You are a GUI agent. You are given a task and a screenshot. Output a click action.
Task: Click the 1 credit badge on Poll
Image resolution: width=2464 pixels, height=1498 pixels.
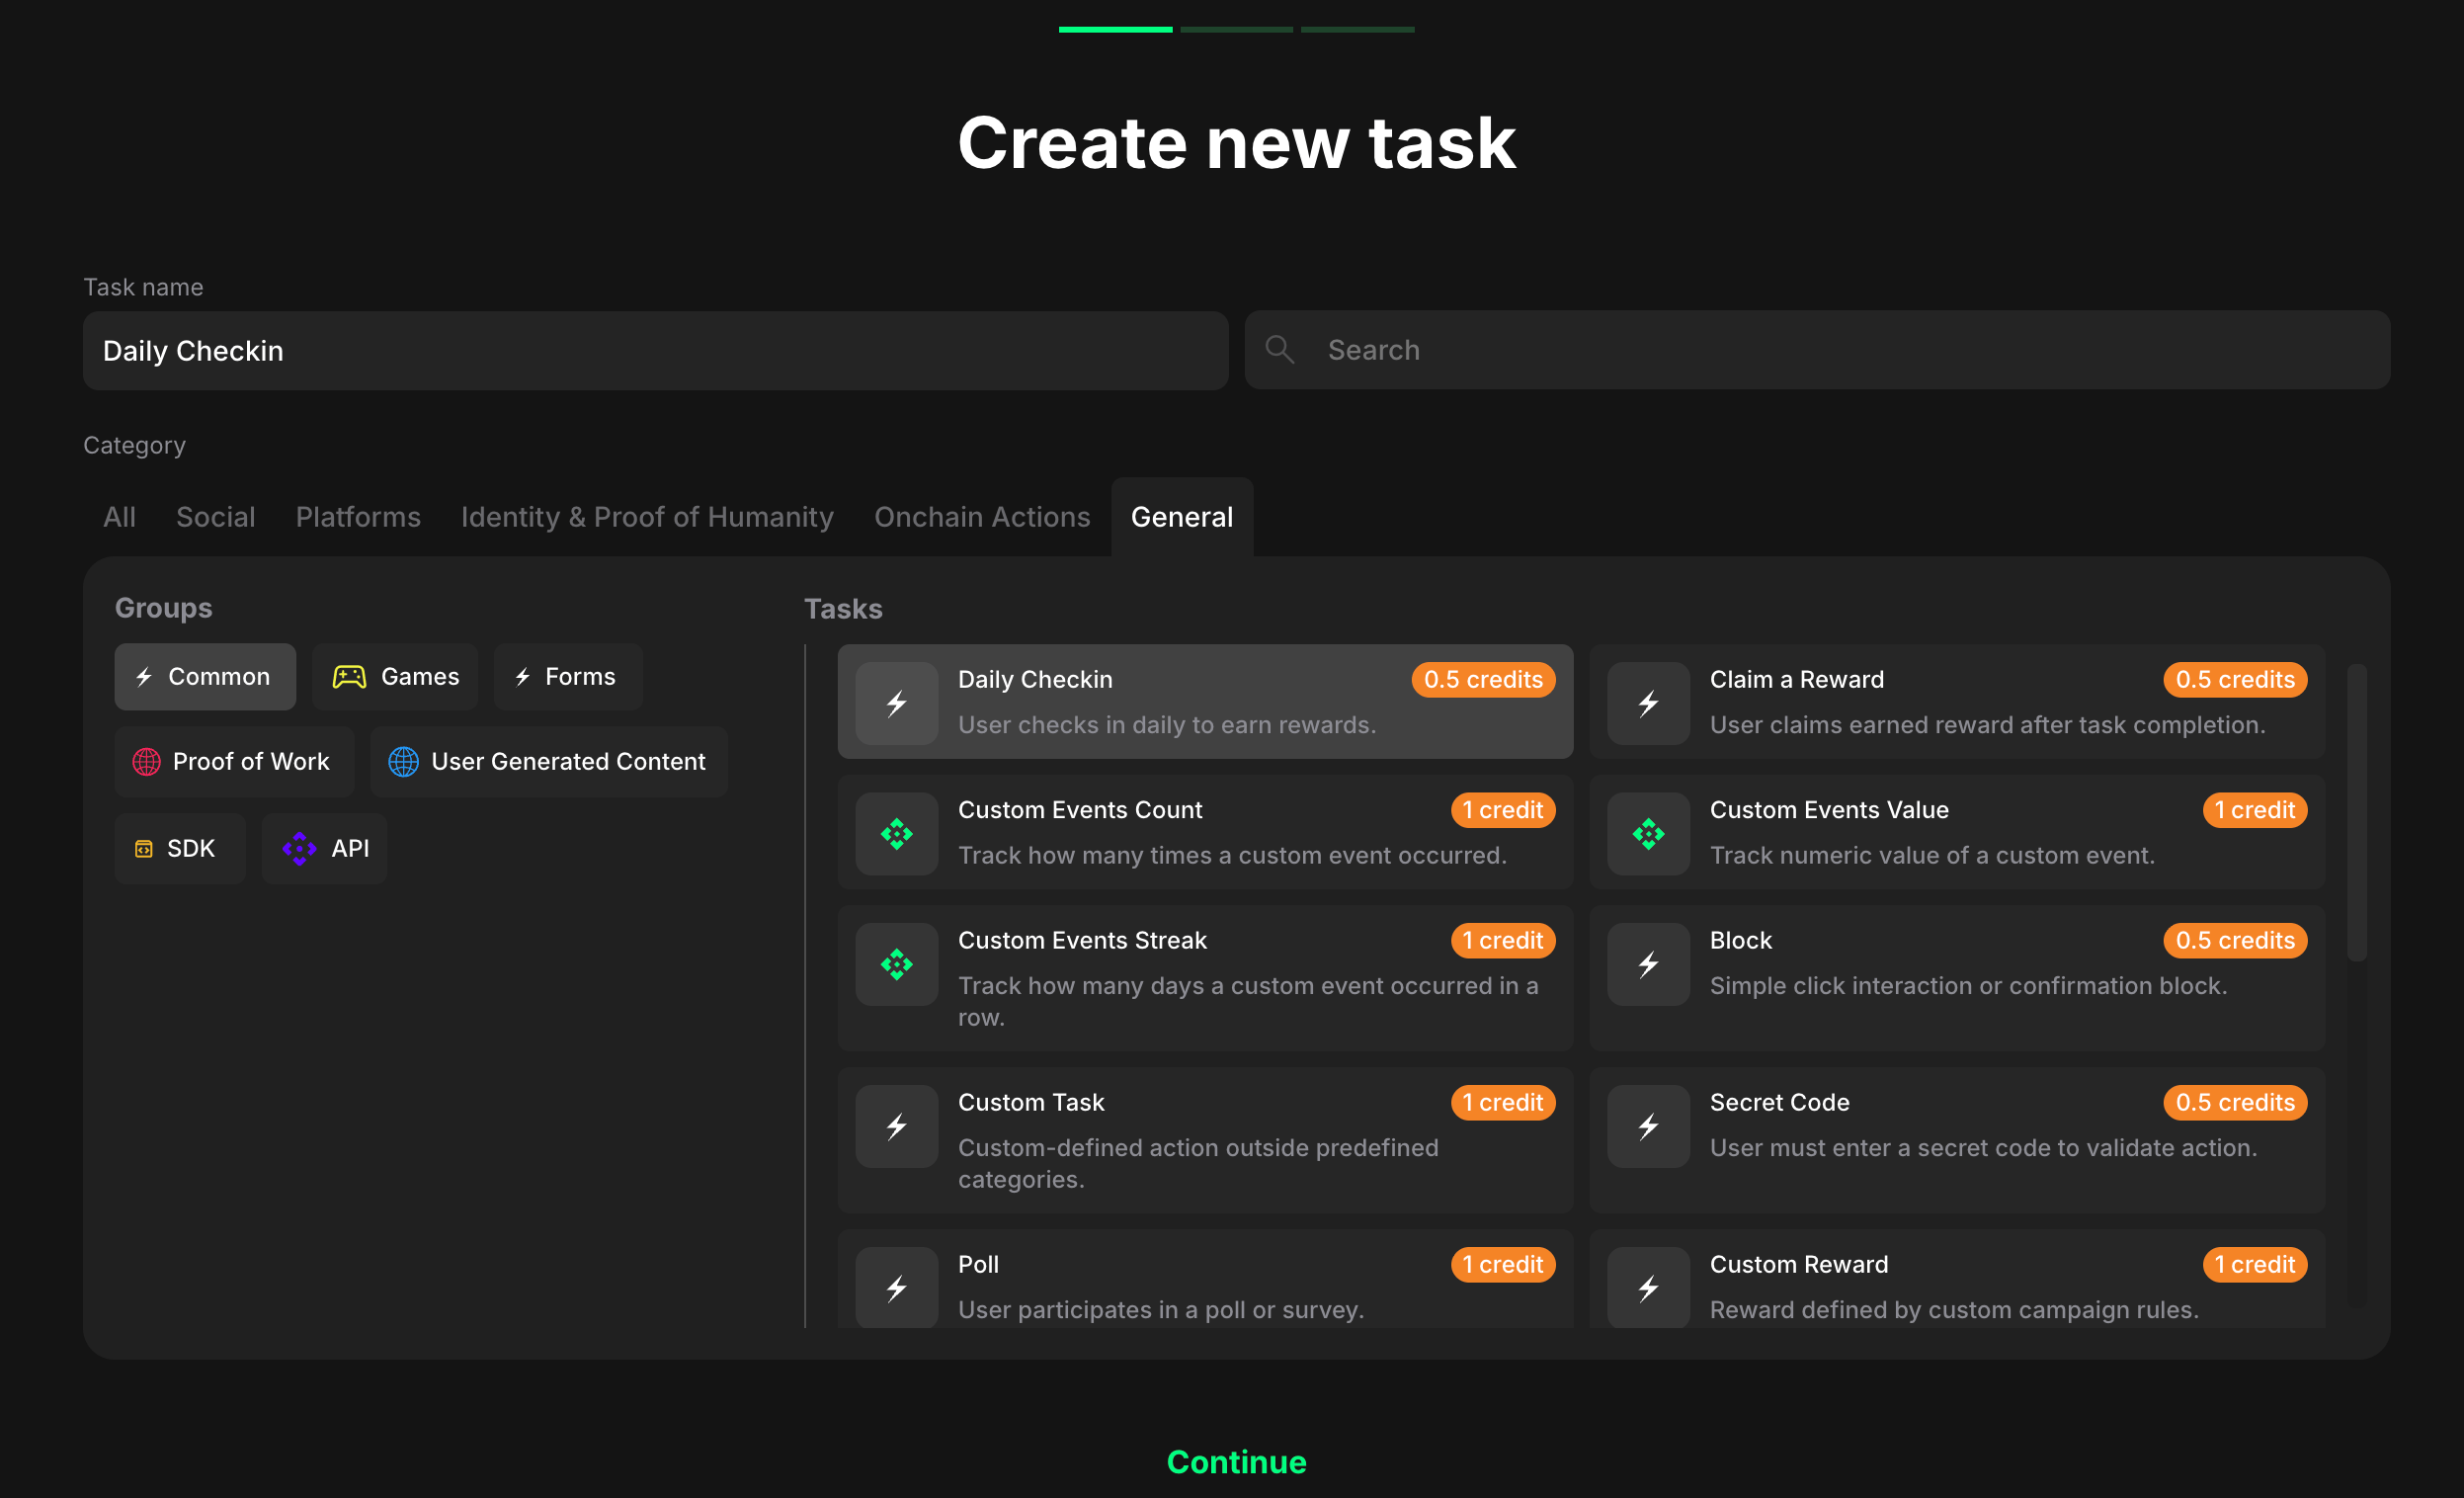click(x=1503, y=1264)
